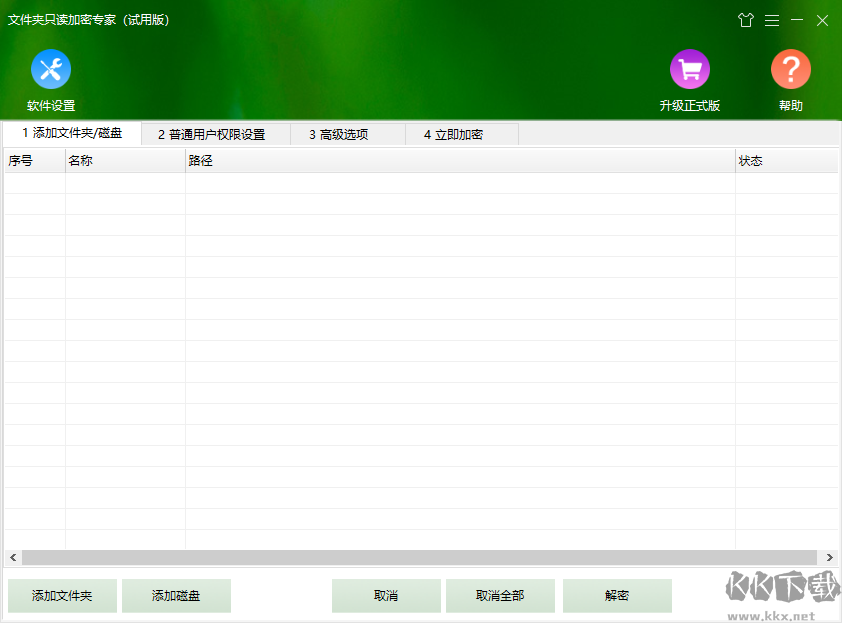Image resolution: width=842 pixels, height=623 pixels.
Task: Click the 添加文件夹 button
Action: (62, 596)
